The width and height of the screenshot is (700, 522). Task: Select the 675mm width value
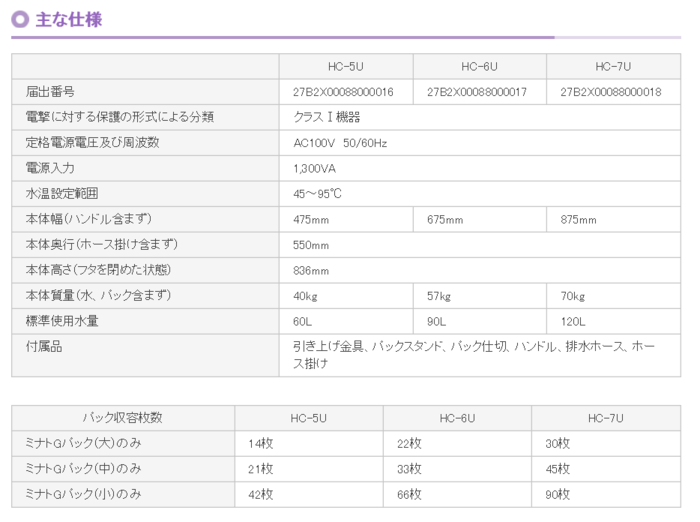445,220
